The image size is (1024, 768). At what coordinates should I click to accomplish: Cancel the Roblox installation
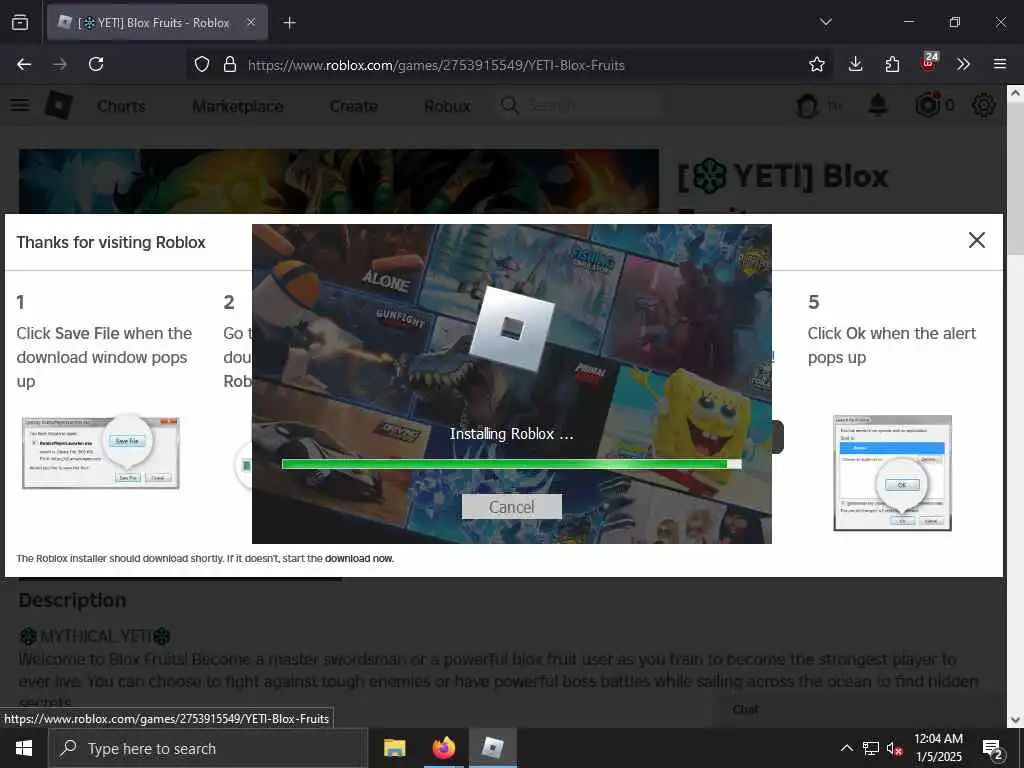(x=511, y=507)
